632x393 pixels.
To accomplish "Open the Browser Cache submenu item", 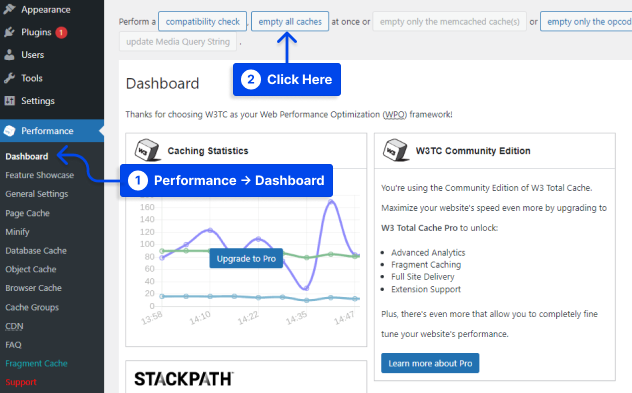I will pyautogui.click(x=33, y=288).
